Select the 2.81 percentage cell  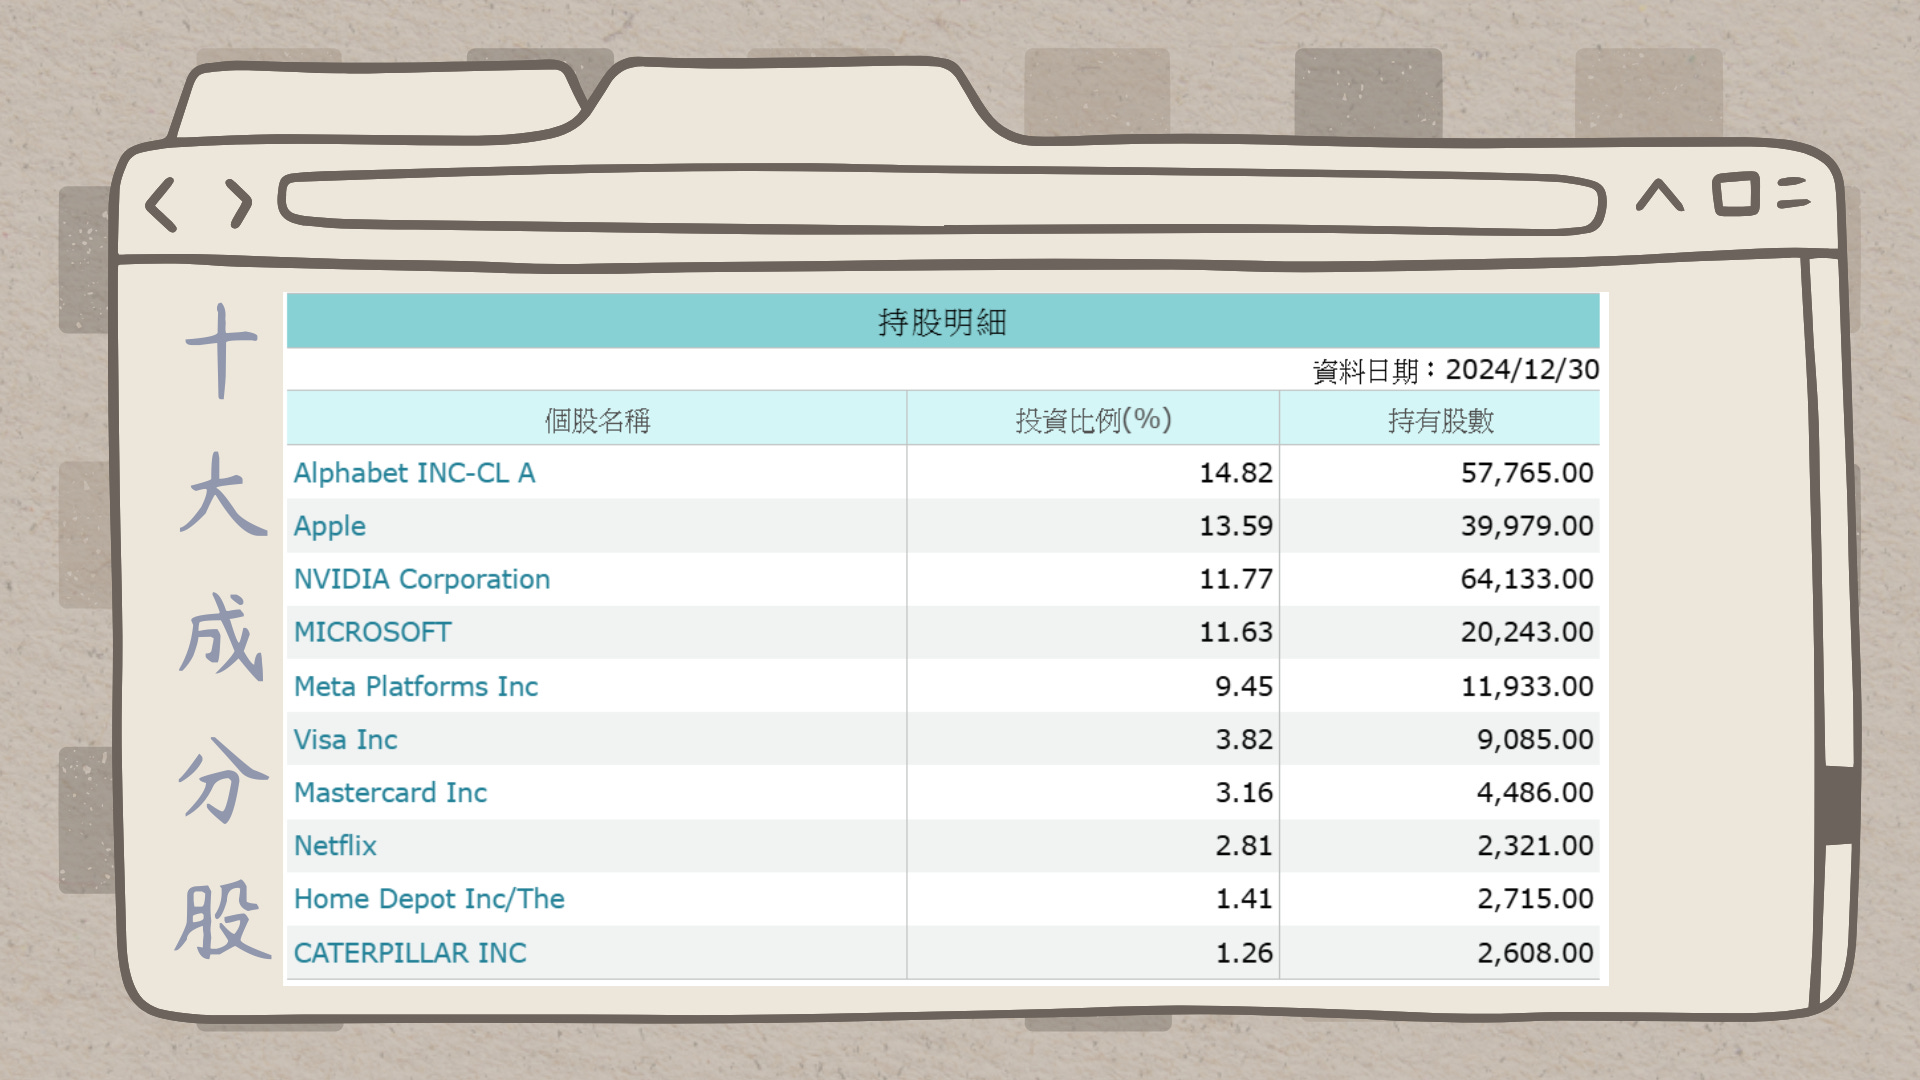pos(1093,845)
